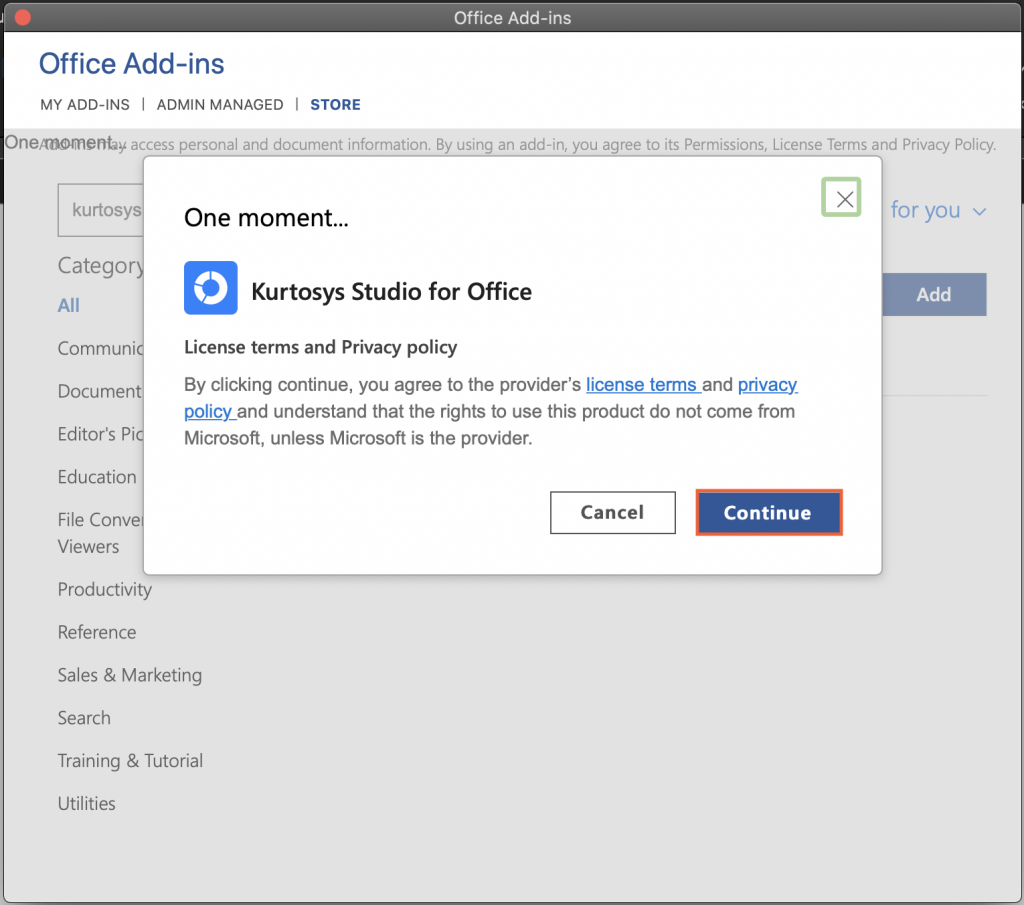Switch to MY ADD-INS tab
This screenshot has height=905, width=1024.
pyautogui.click(x=85, y=104)
